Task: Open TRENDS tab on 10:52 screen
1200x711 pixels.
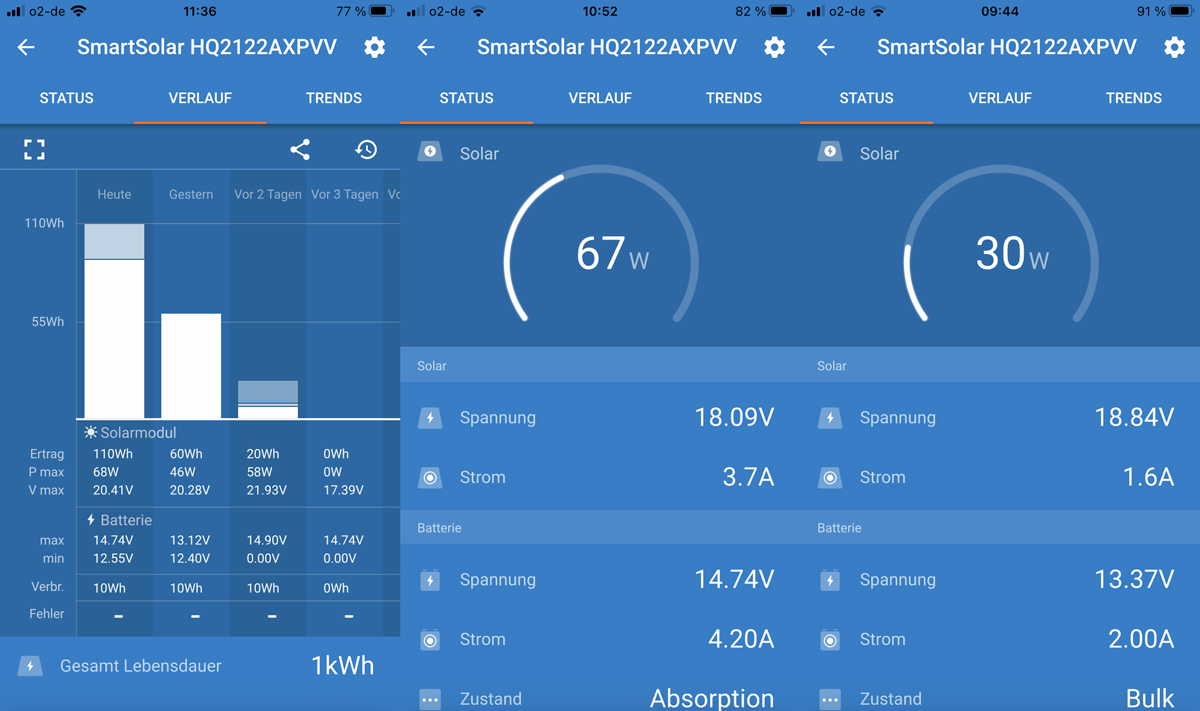Action: 734,98
